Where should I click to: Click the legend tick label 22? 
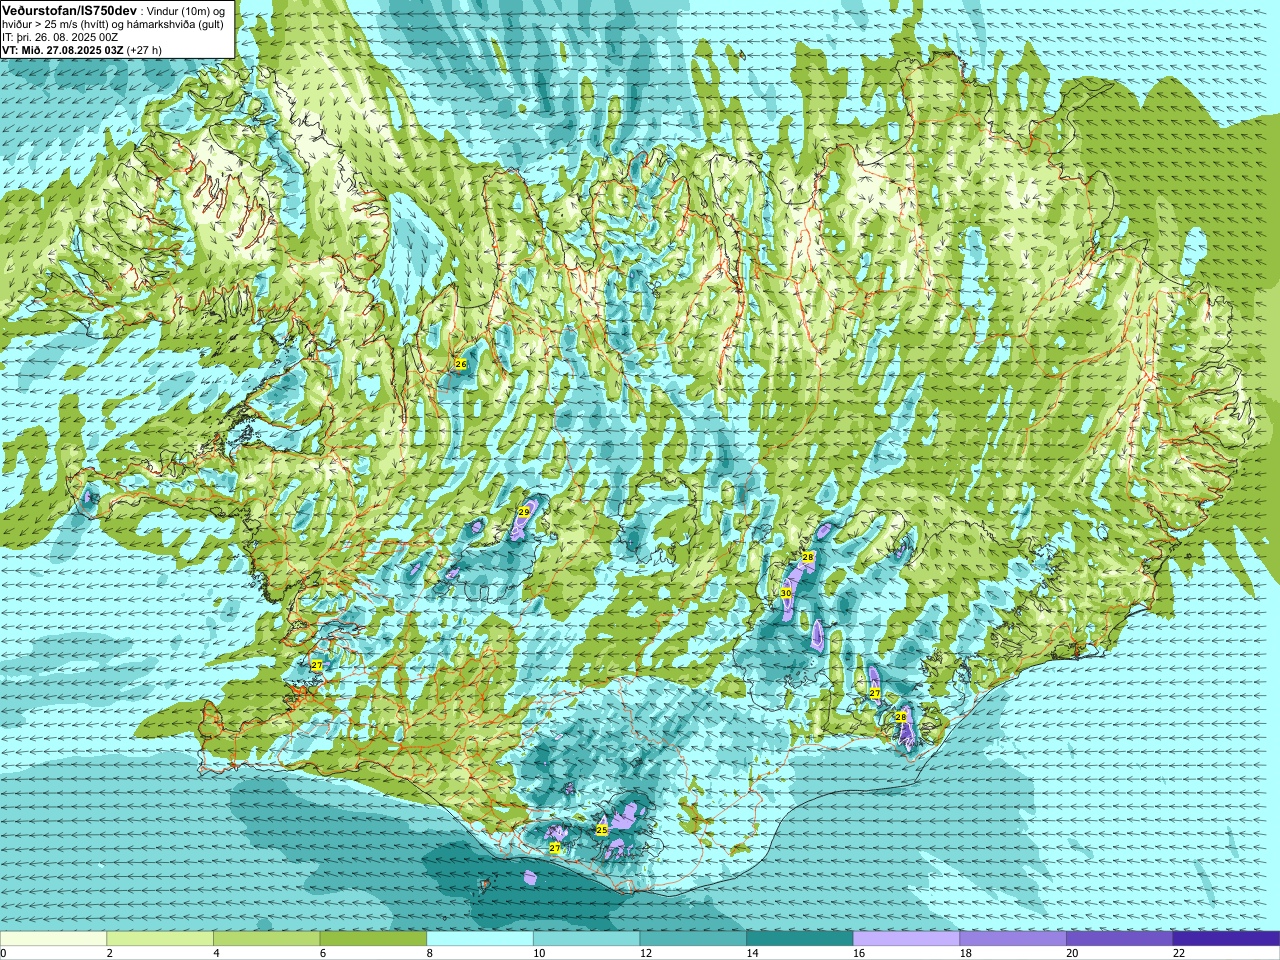point(1179,953)
